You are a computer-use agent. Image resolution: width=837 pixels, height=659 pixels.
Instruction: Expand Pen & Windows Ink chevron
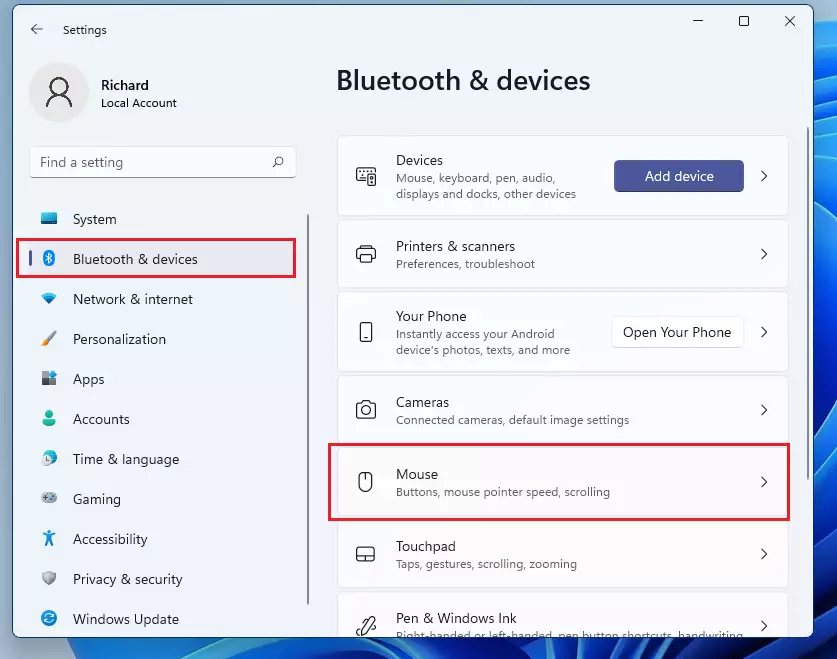coord(764,626)
